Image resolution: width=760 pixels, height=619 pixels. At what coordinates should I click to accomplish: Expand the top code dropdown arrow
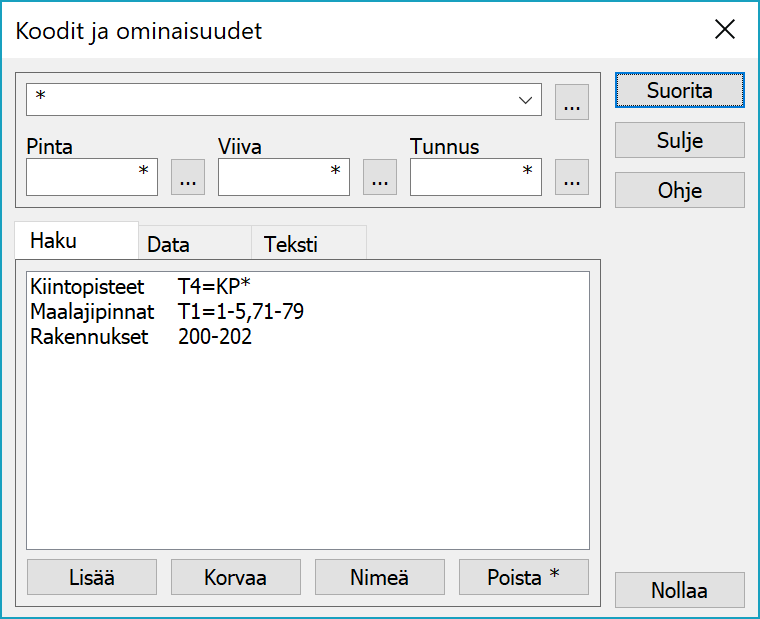(x=525, y=100)
